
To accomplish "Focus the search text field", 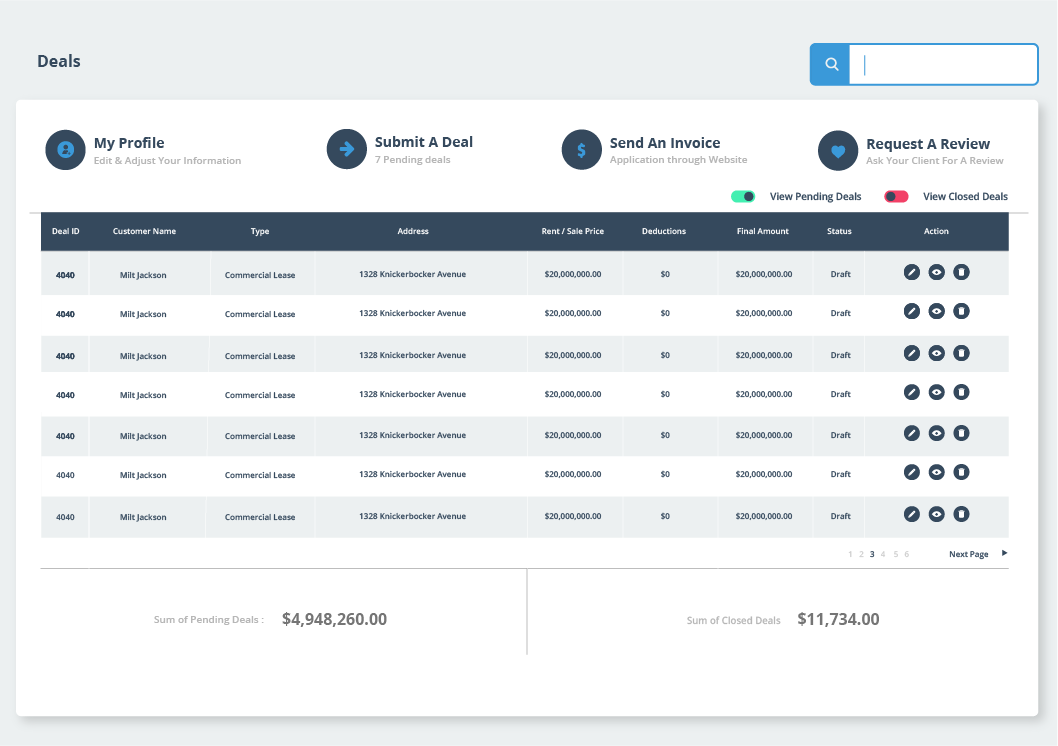I will 943,65.
